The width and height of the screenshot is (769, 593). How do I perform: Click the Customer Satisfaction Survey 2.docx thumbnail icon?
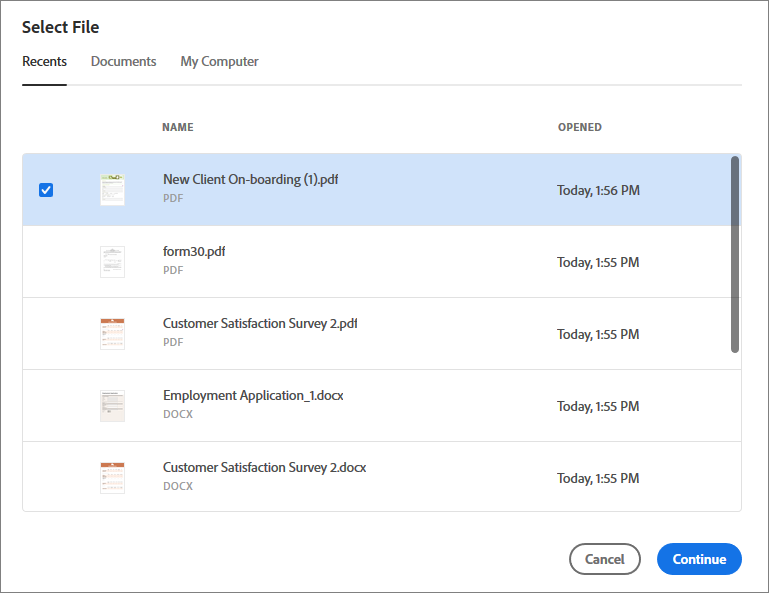pyautogui.click(x=112, y=478)
